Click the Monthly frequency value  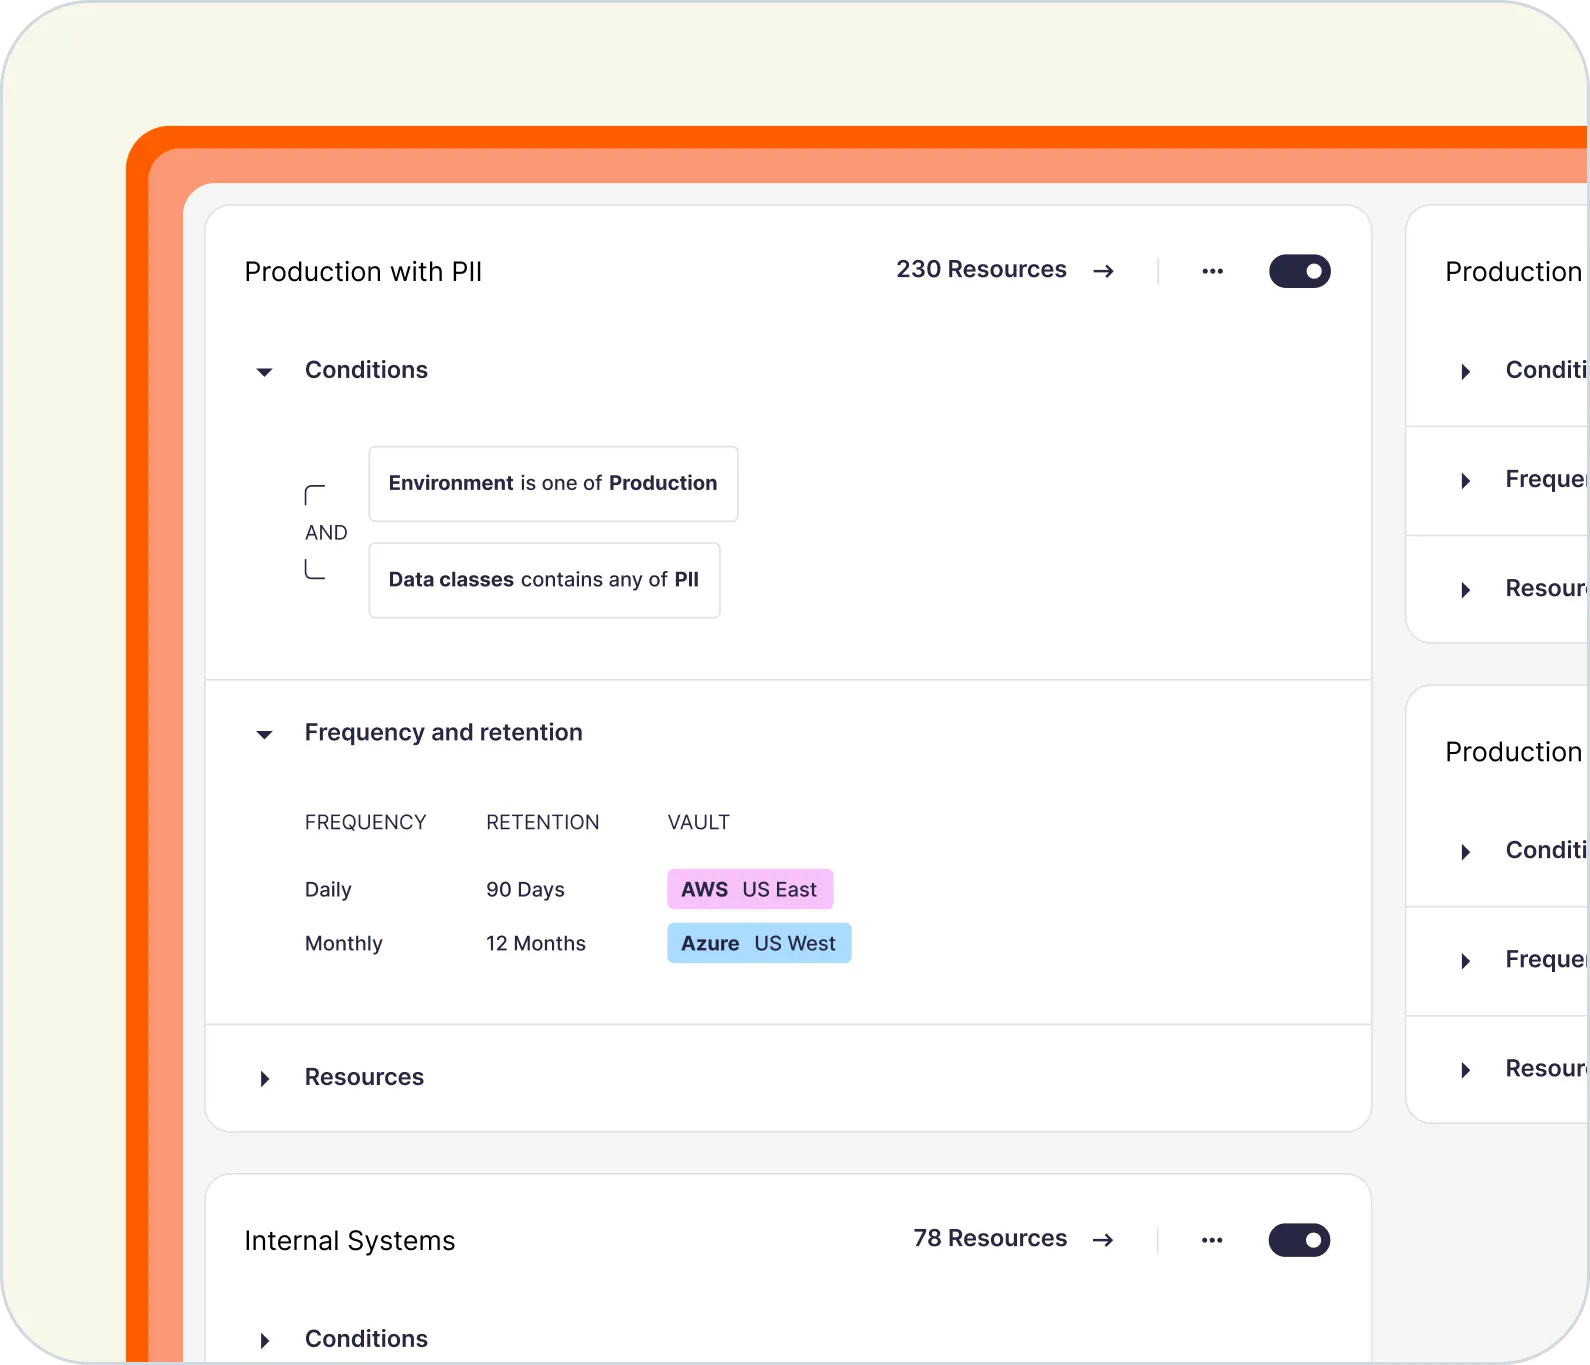(344, 944)
